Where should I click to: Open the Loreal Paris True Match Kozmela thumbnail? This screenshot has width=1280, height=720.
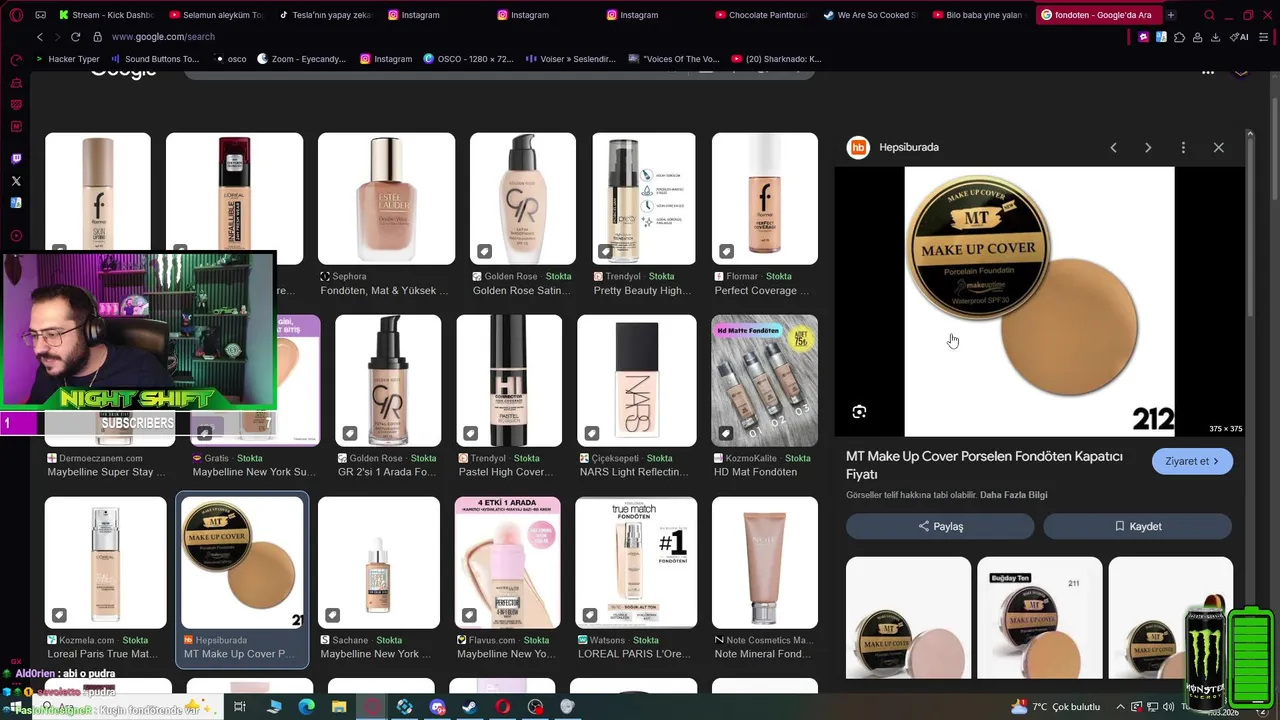click(x=105, y=562)
